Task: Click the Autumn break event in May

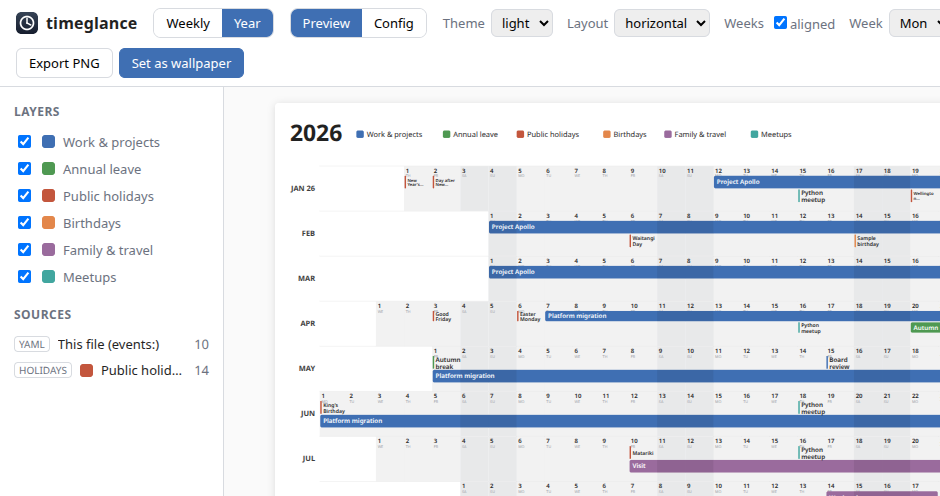Action: 447,363
